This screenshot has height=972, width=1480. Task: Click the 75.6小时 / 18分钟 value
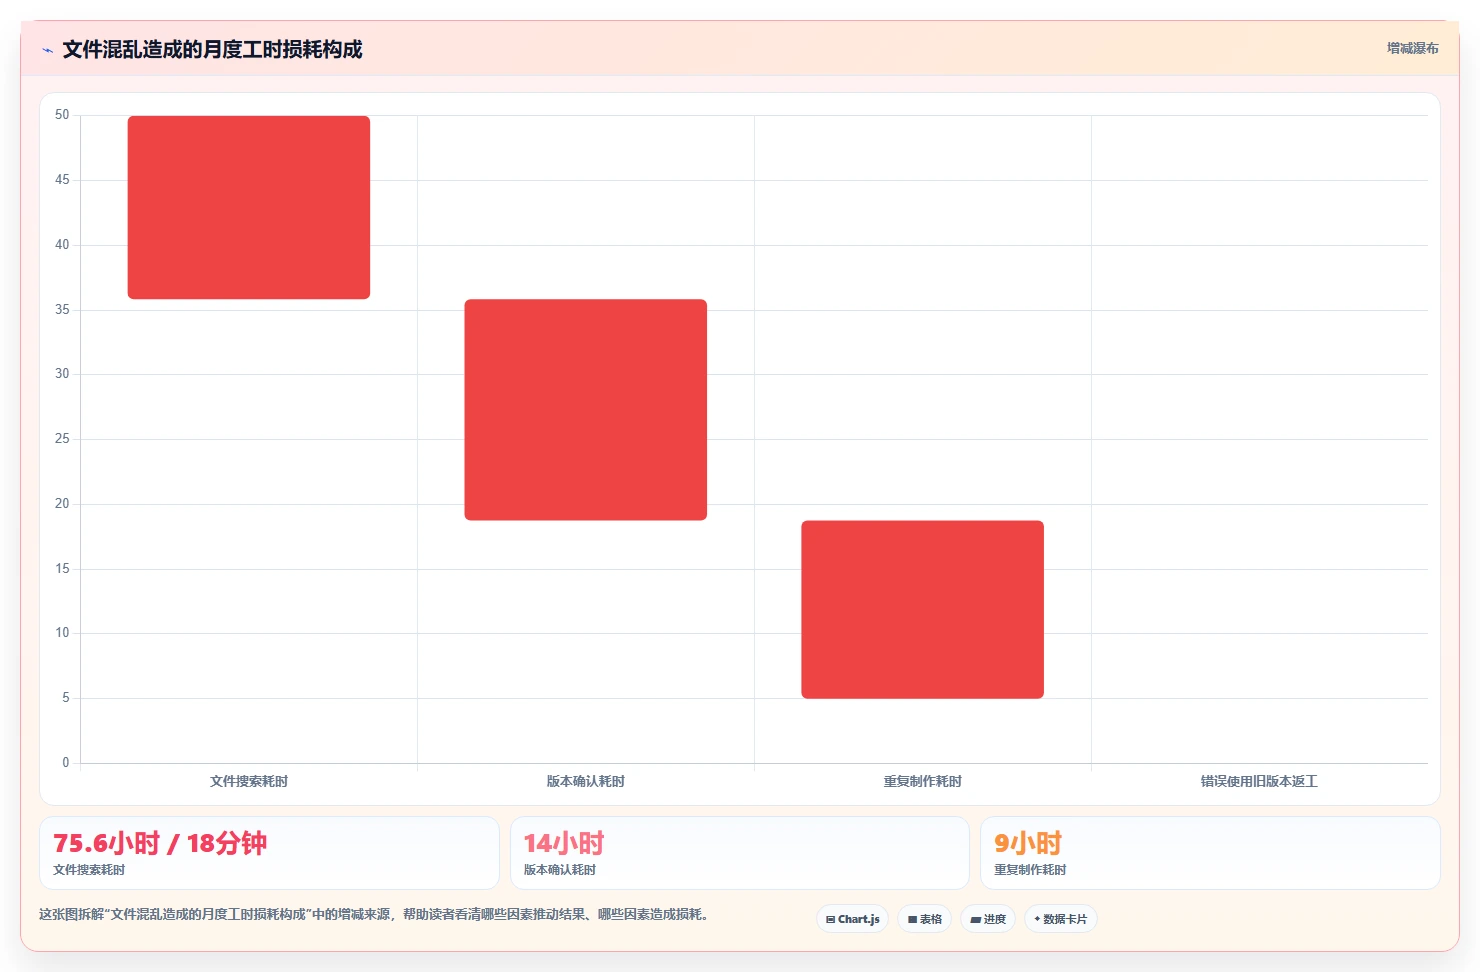click(160, 843)
